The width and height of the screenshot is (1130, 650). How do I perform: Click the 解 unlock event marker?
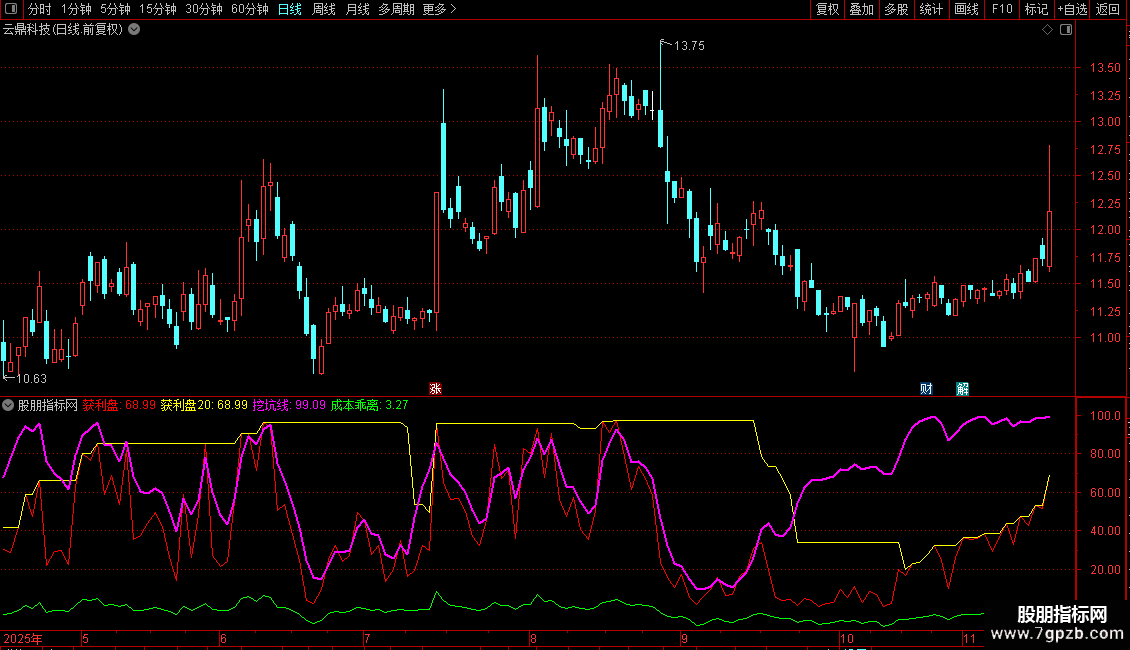click(x=962, y=388)
